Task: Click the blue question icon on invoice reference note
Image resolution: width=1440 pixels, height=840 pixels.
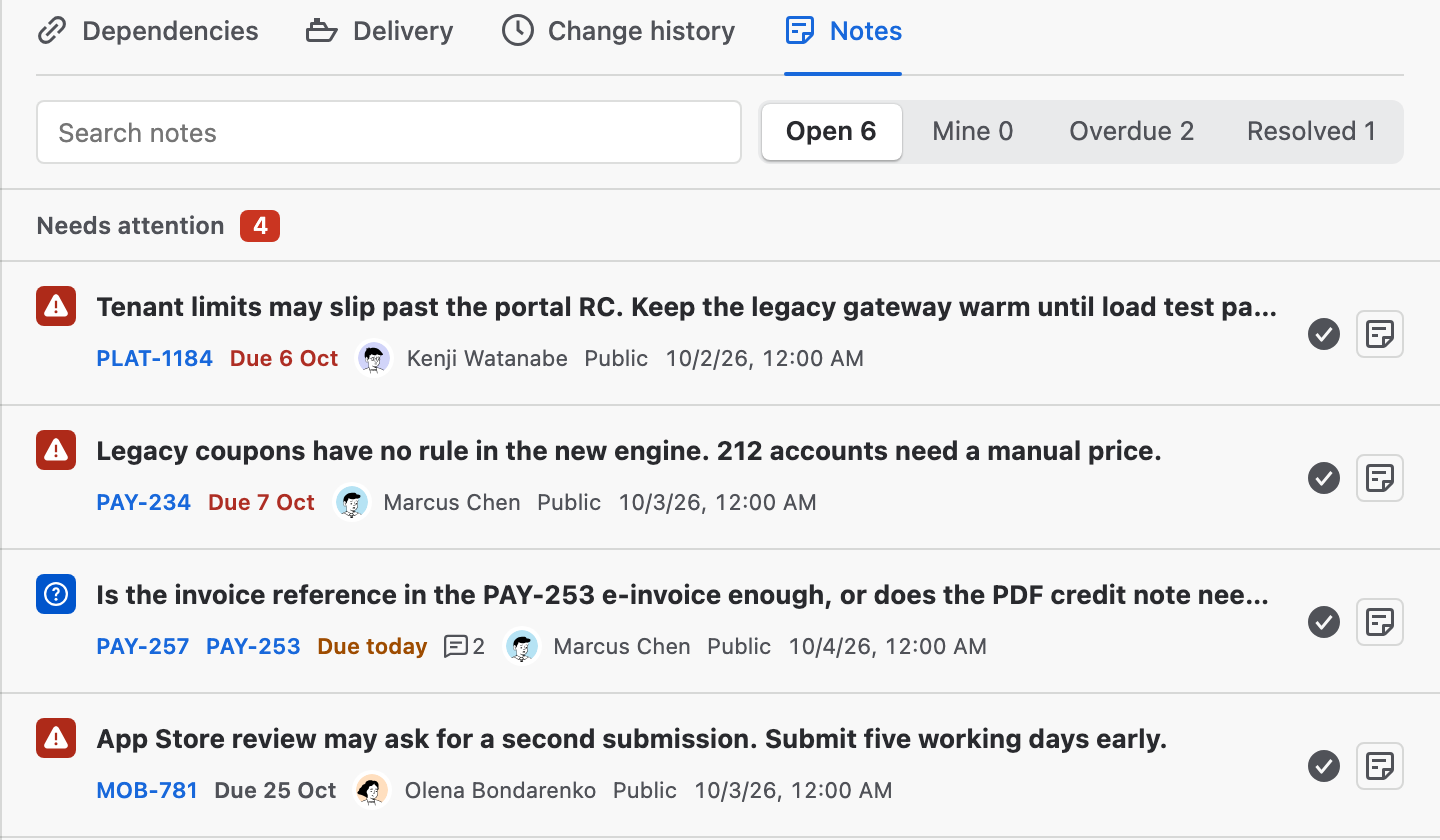Action: click(x=57, y=594)
